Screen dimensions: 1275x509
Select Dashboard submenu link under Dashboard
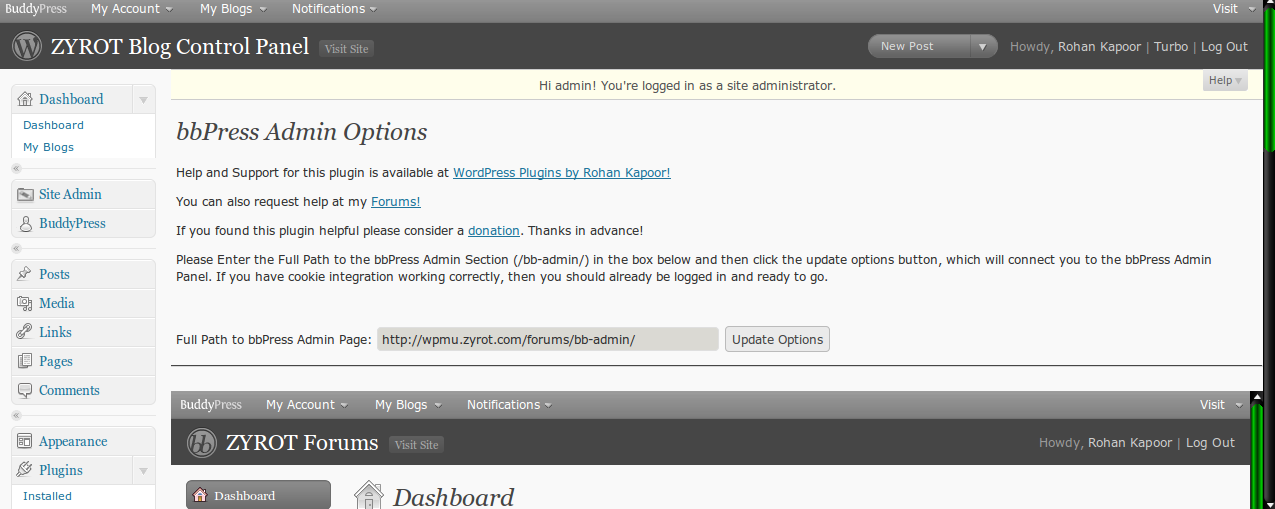coord(53,125)
